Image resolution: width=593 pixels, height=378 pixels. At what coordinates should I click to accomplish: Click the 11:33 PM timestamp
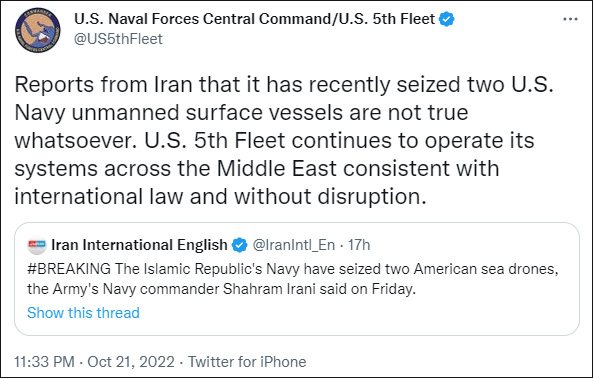click(x=44, y=362)
